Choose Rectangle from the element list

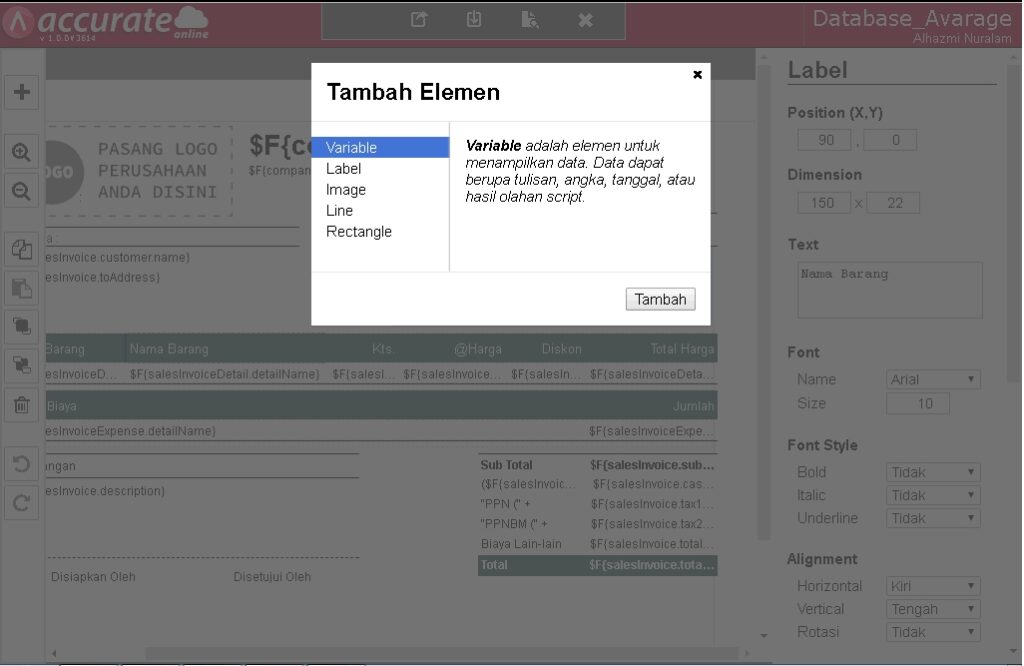[x=359, y=232]
